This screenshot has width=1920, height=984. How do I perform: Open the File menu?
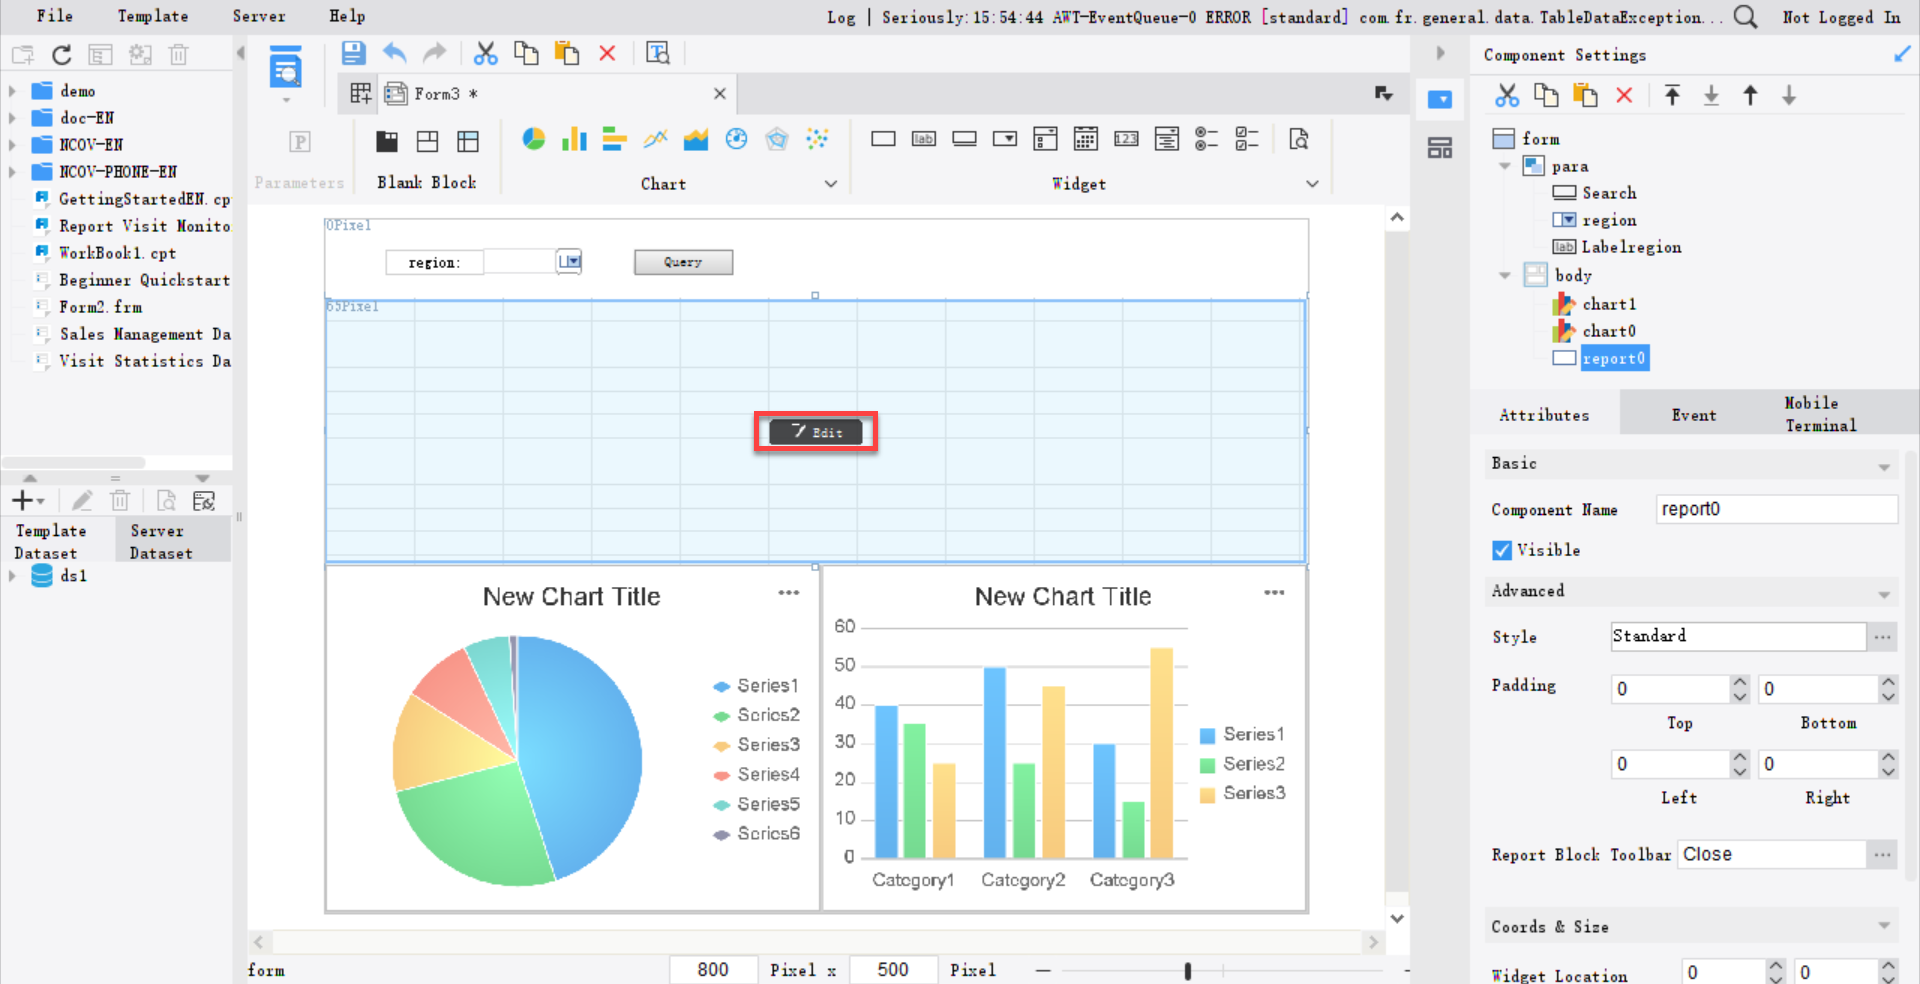(55, 16)
